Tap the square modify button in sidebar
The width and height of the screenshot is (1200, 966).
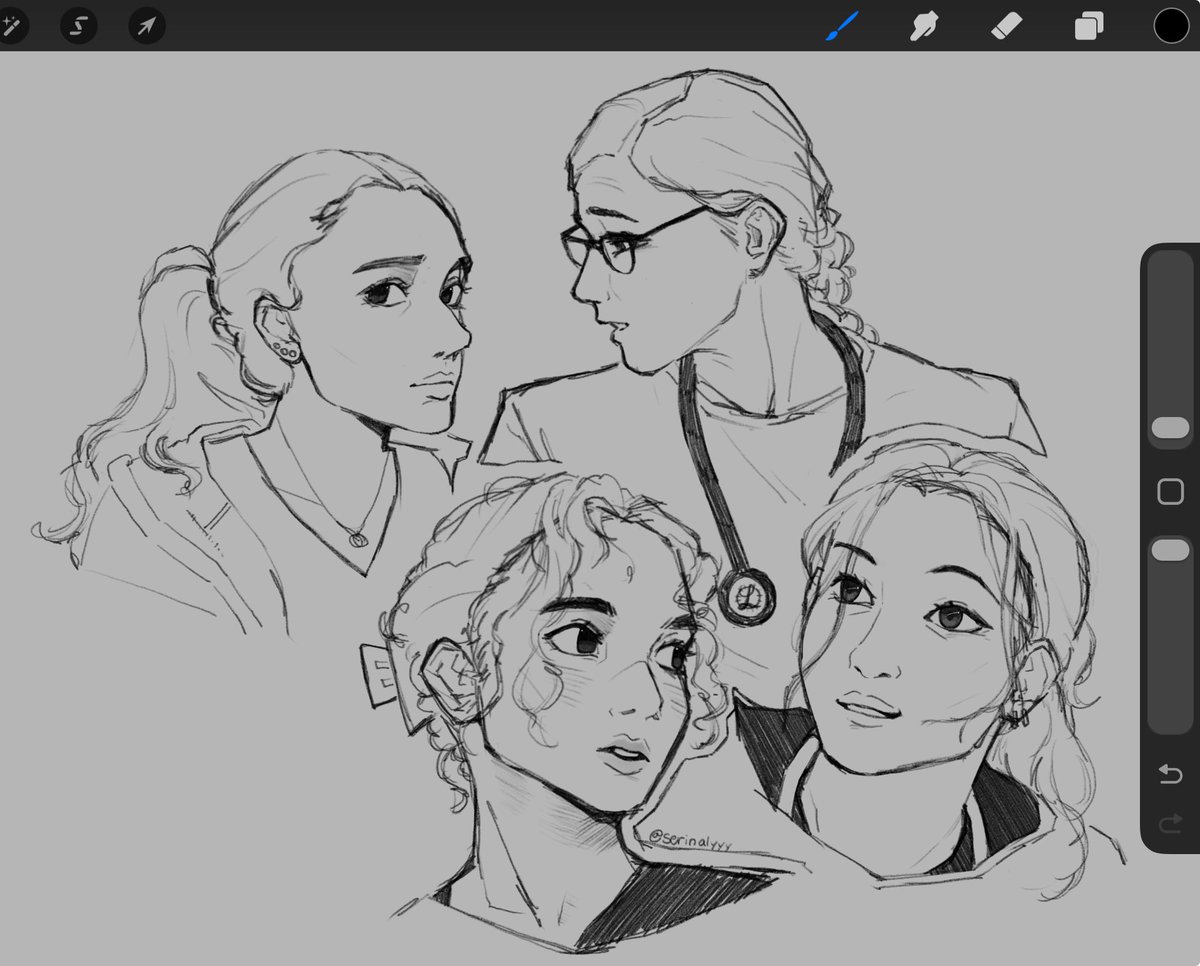pyautogui.click(x=1170, y=491)
